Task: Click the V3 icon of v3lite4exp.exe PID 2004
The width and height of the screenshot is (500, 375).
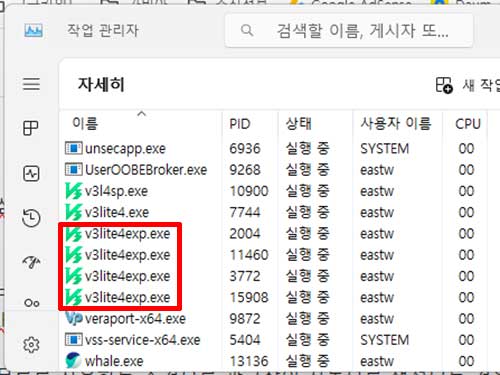Action: click(73, 234)
